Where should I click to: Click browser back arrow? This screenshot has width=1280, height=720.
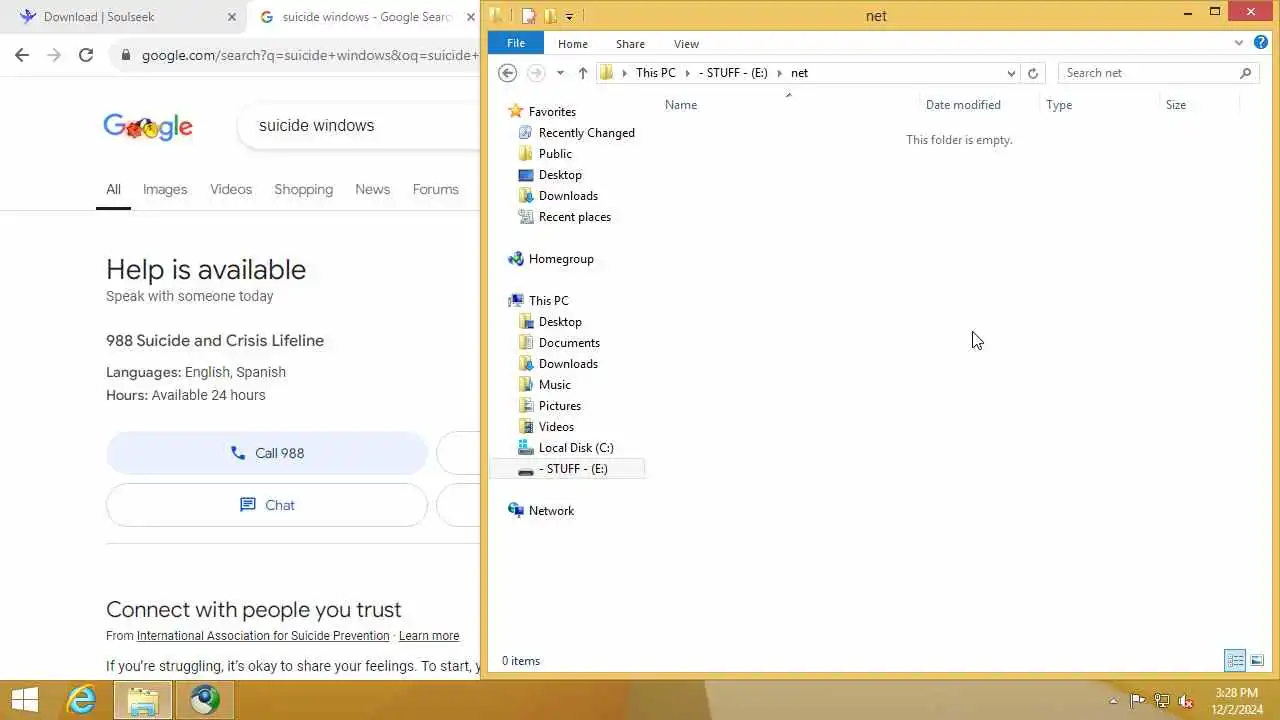22,55
